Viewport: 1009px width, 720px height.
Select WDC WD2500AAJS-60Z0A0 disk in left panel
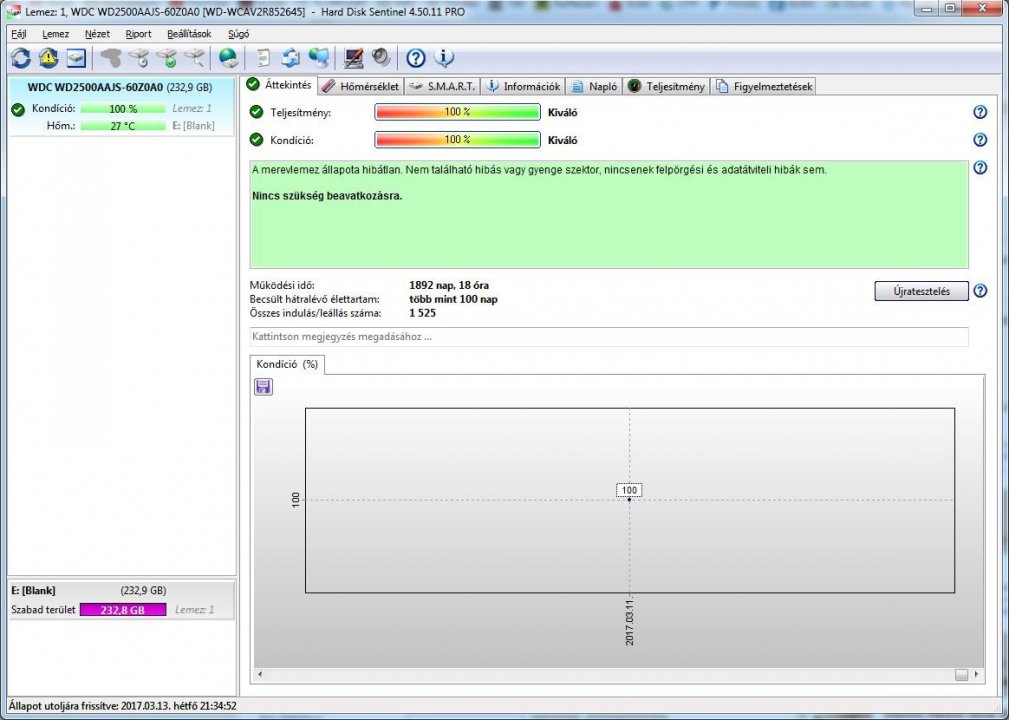click(x=121, y=106)
